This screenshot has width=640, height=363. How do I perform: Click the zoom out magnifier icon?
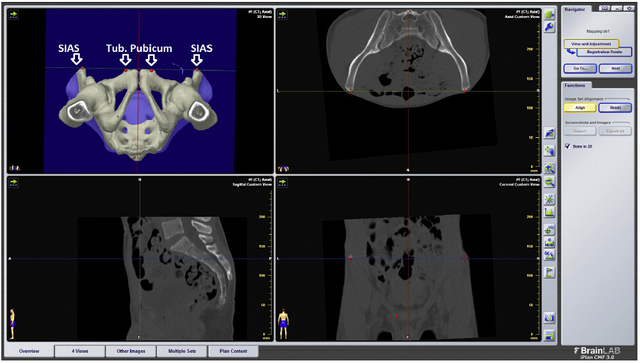(x=549, y=182)
